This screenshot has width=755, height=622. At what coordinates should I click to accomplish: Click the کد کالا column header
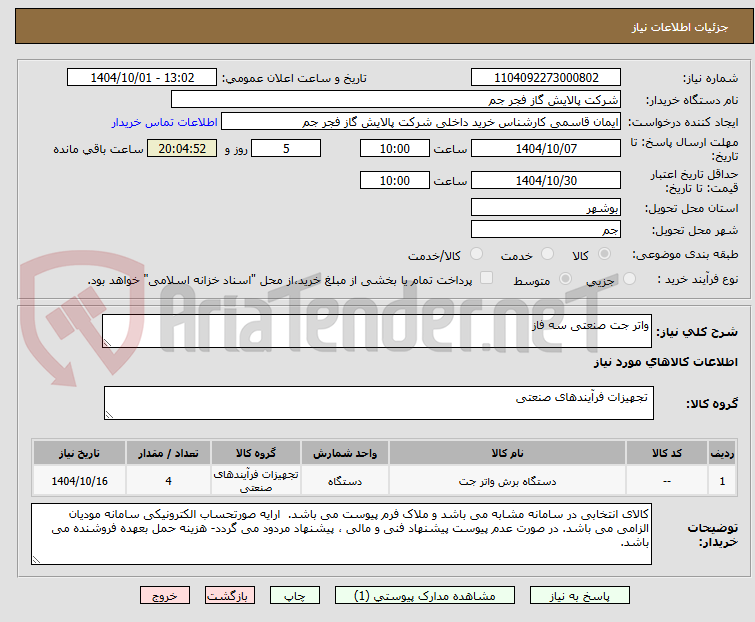click(667, 453)
